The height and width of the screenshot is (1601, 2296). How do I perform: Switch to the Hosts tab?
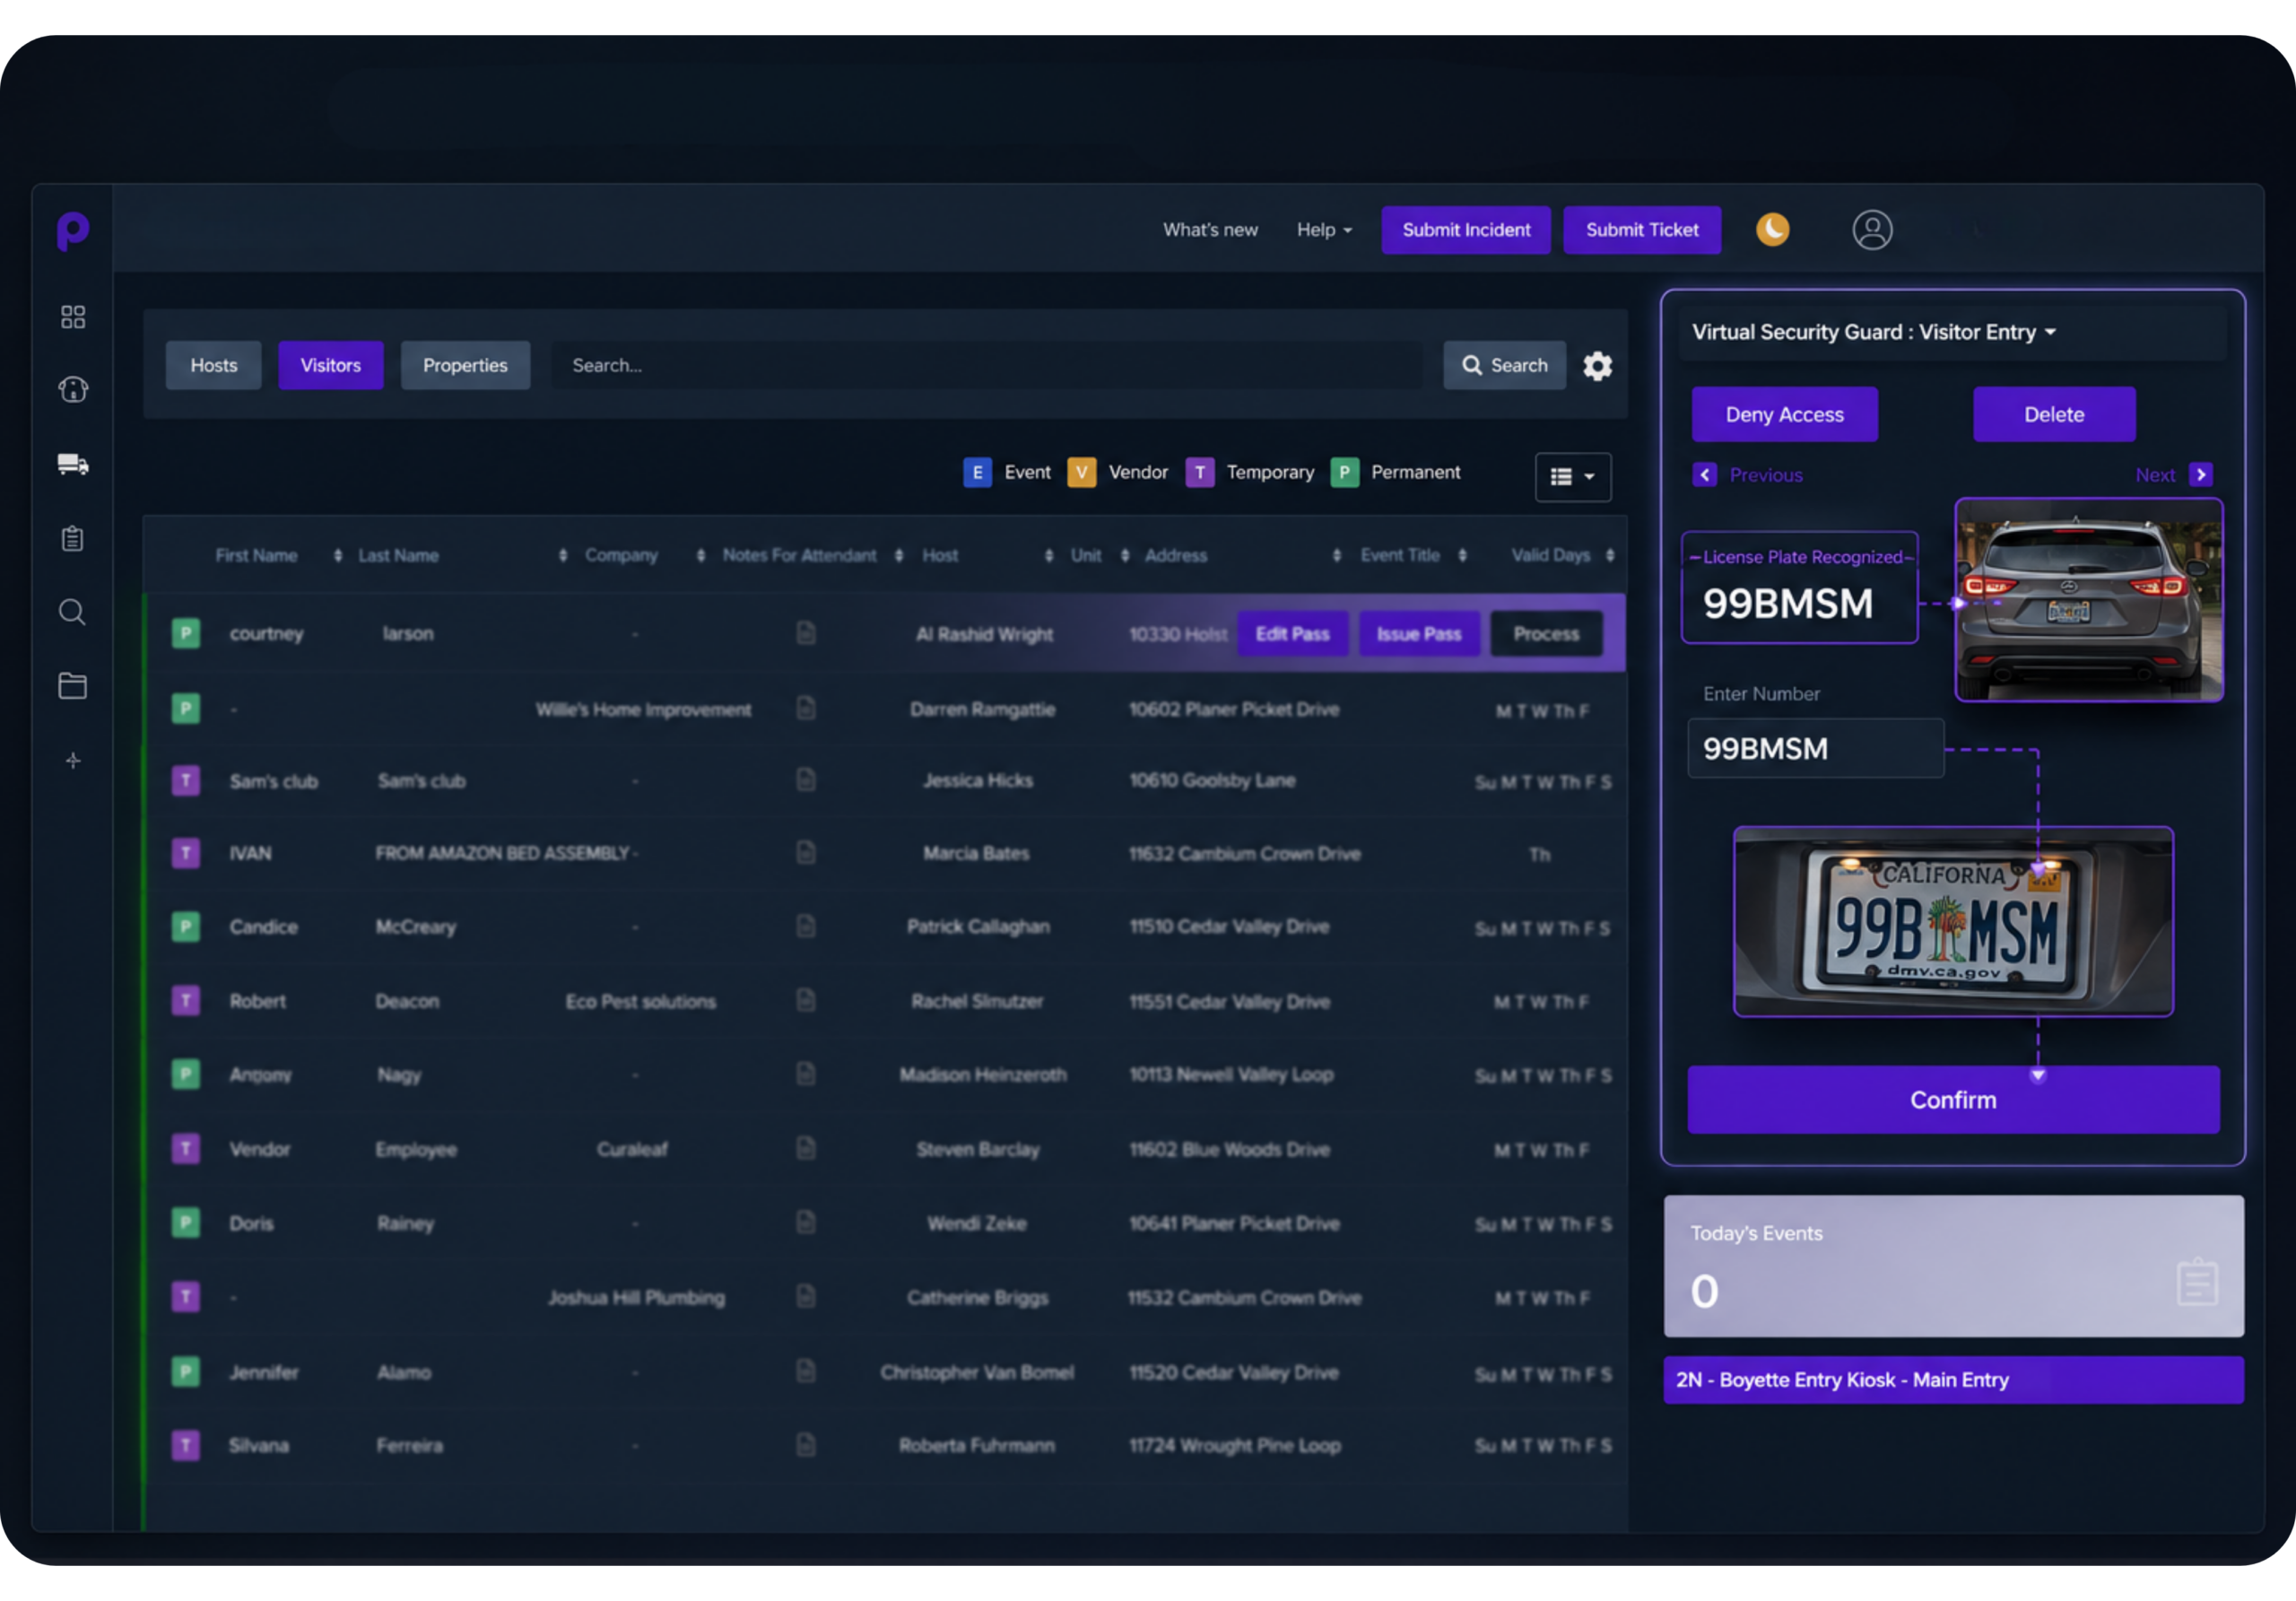[x=214, y=365]
